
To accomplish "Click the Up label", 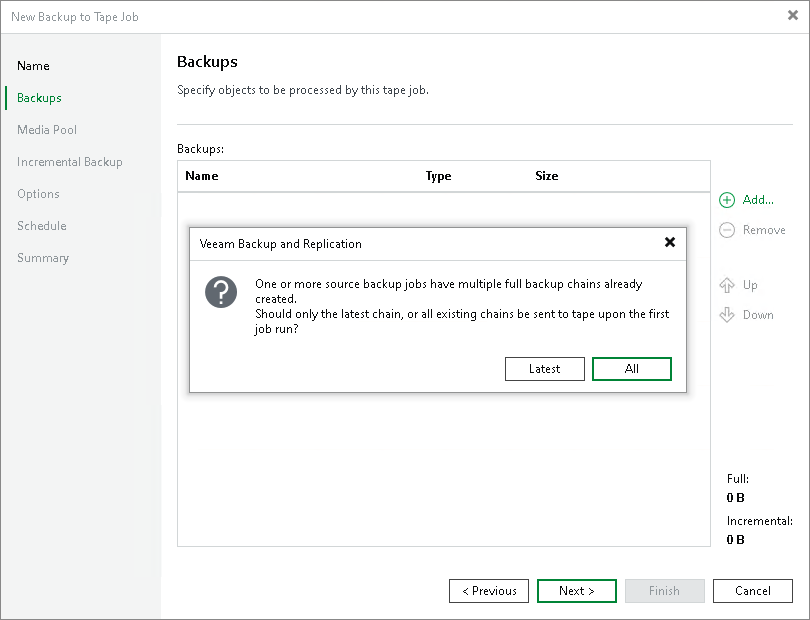I will pyautogui.click(x=750, y=285).
